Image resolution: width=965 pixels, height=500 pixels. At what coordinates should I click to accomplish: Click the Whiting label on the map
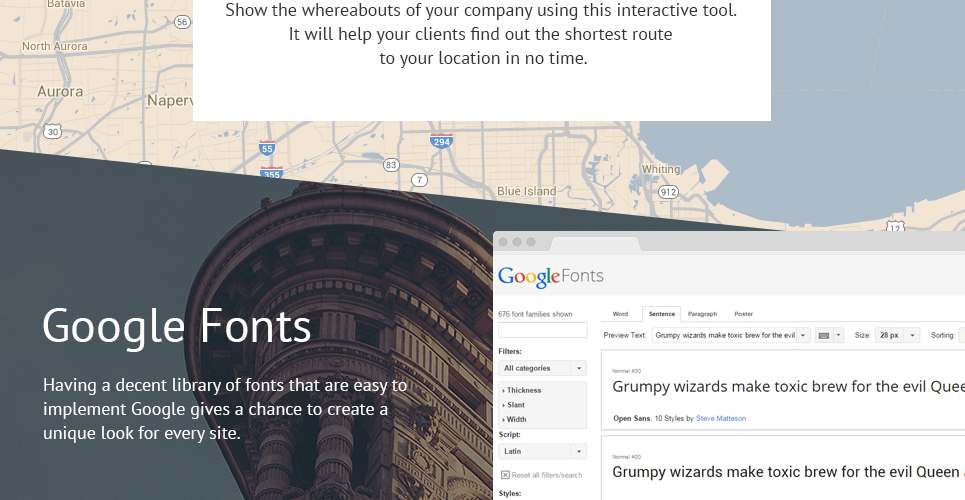(x=661, y=169)
